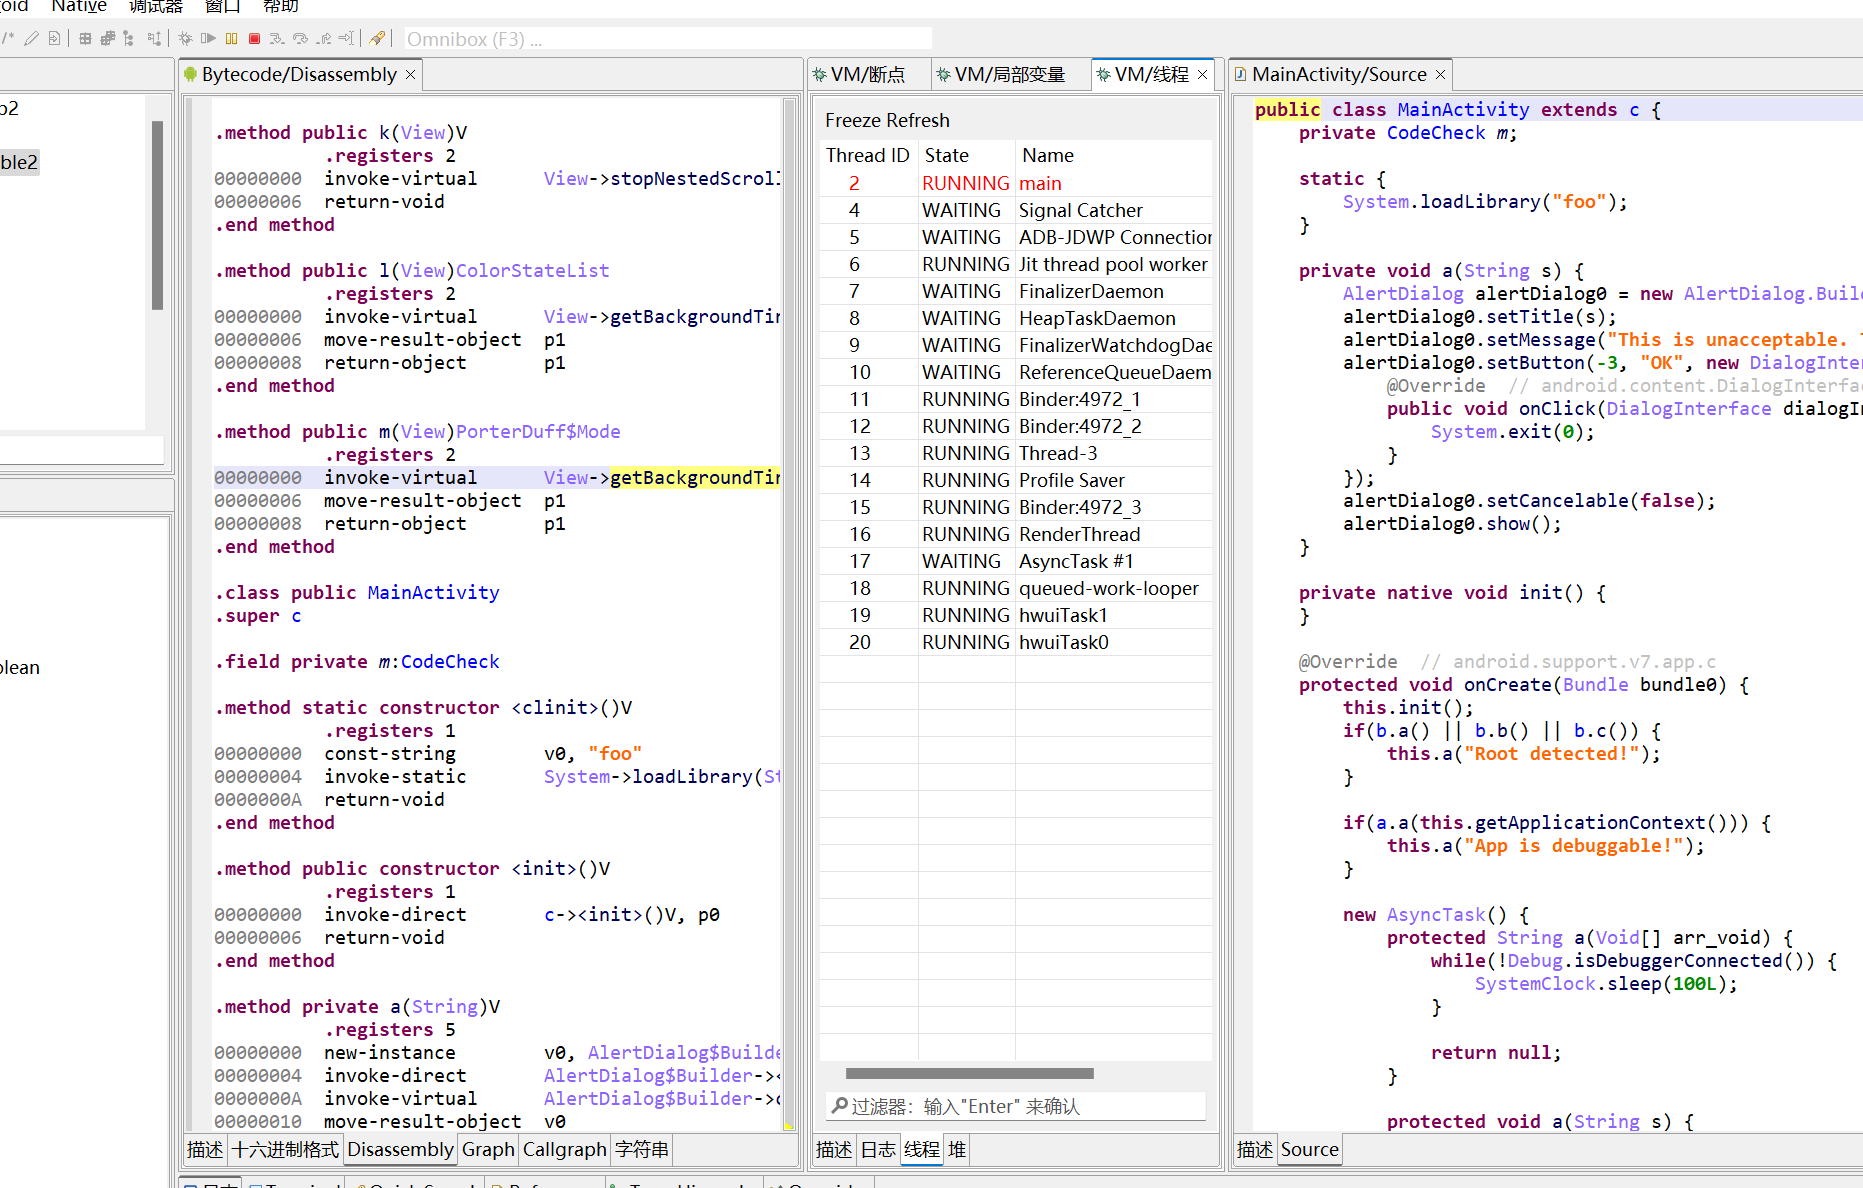Select the main thread row (ID 2)
Viewport: 1863px width, 1188px height.
[x=1015, y=183]
